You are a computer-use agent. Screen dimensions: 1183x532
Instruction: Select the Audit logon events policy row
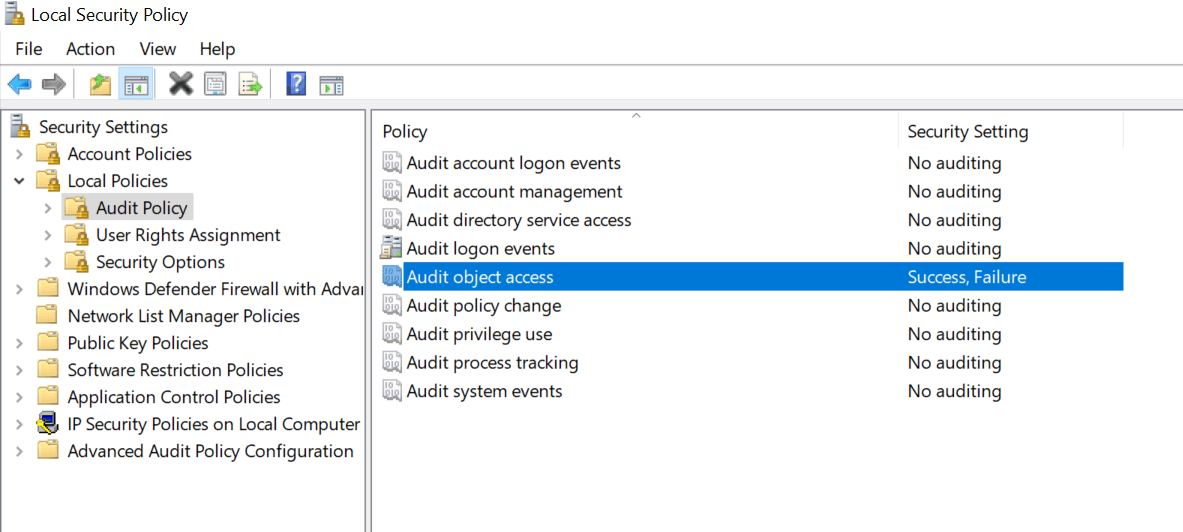[x=480, y=248]
